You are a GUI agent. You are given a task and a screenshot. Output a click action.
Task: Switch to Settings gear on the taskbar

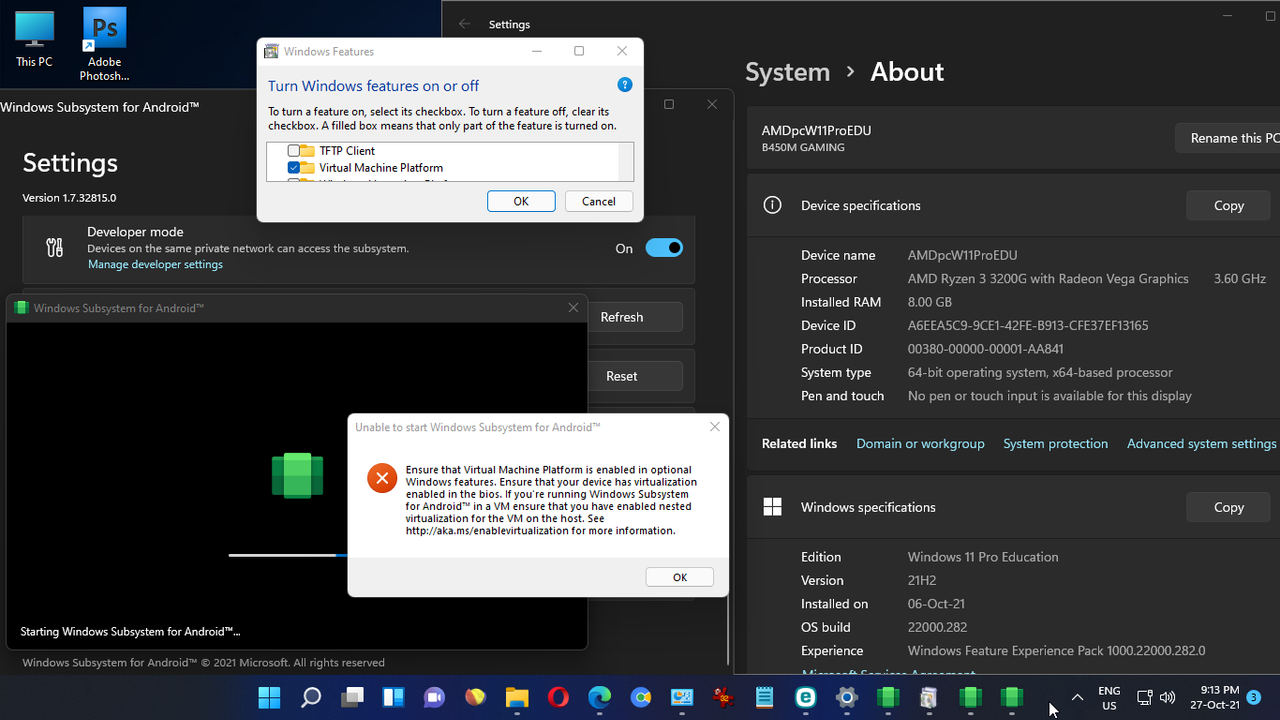pos(847,697)
